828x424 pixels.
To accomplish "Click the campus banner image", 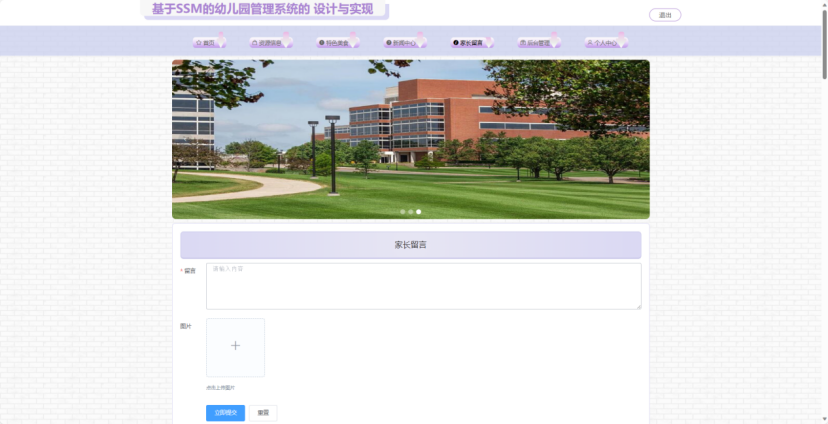I will (411, 139).
